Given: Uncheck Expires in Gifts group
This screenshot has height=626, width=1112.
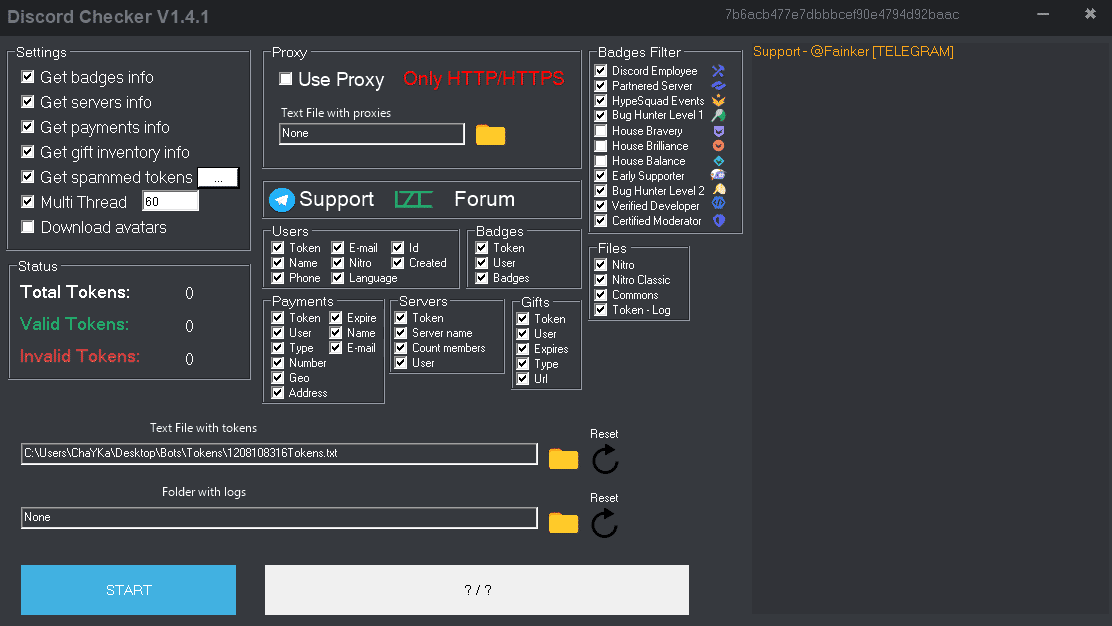Looking at the screenshot, I should coord(523,349).
